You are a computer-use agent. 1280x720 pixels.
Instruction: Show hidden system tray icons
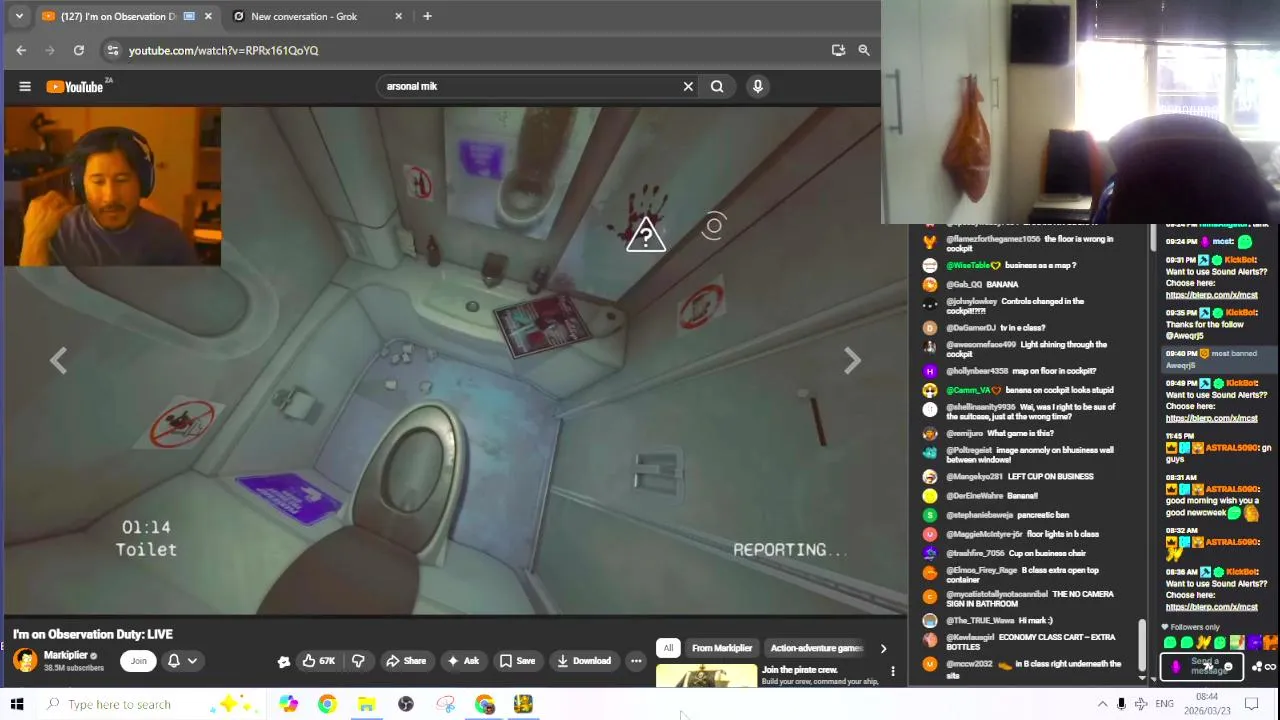(x=1102, y=704)
